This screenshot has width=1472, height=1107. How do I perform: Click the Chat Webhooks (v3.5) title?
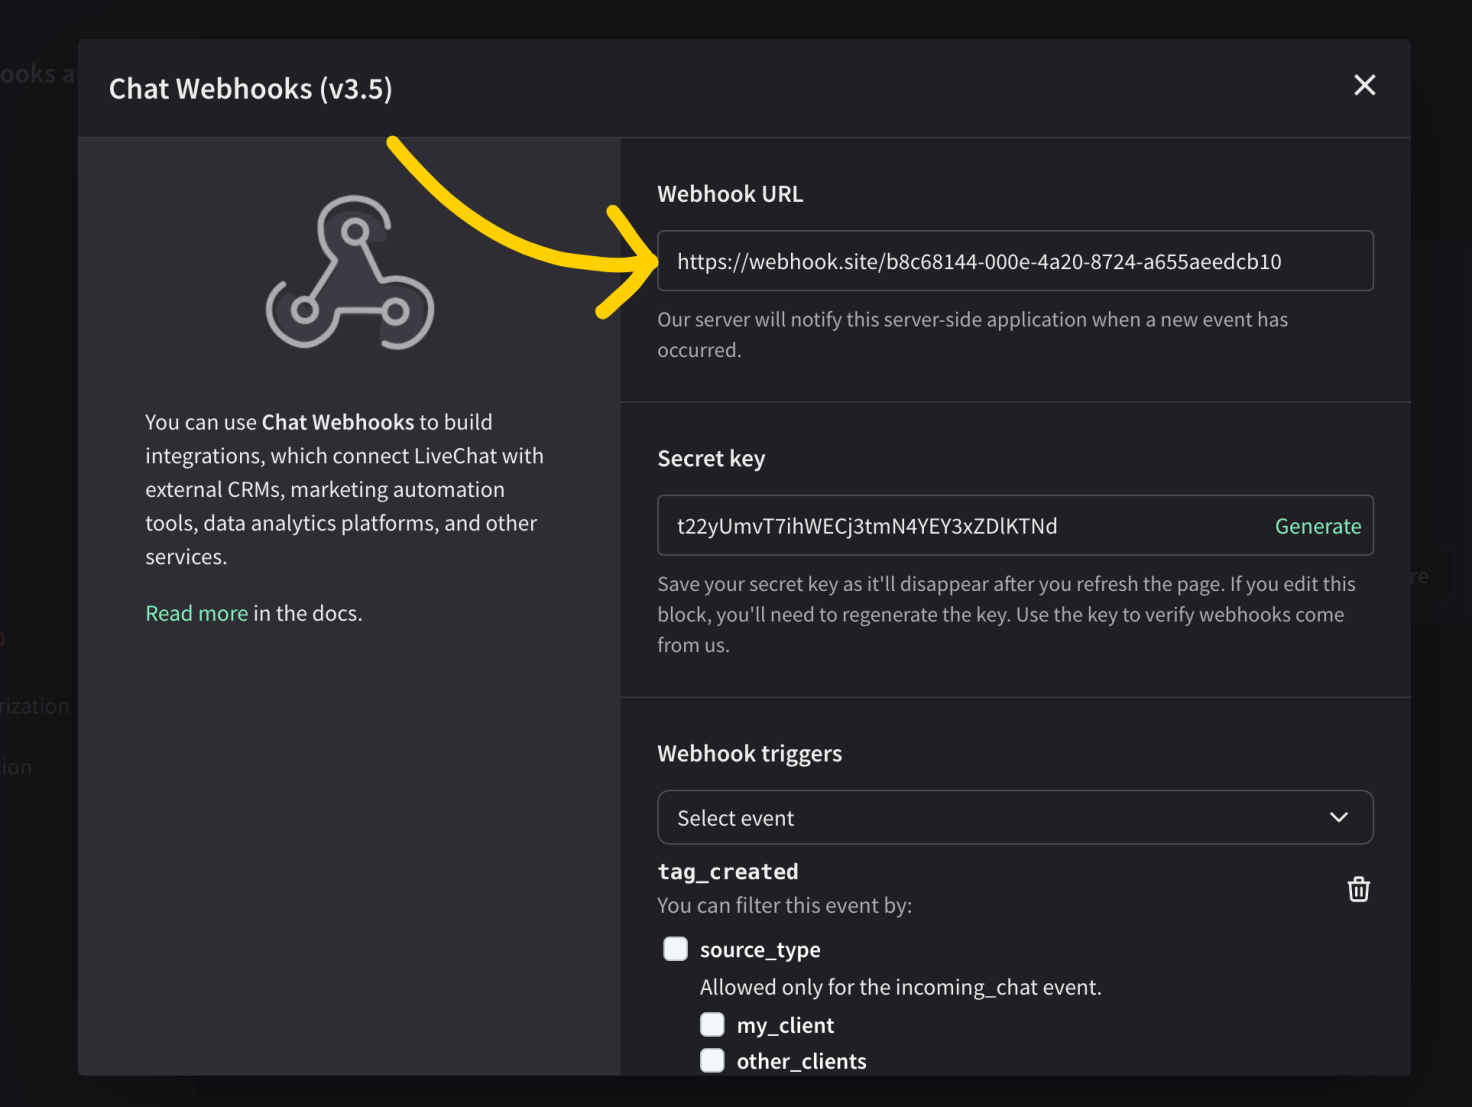pyautogui.click(x=251, y=89)
